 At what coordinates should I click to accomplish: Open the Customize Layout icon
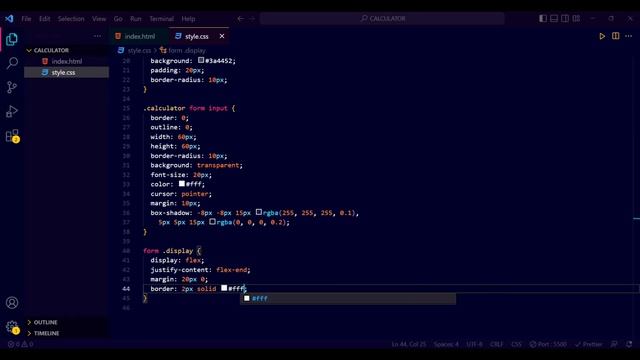click(x=576, y=18)
